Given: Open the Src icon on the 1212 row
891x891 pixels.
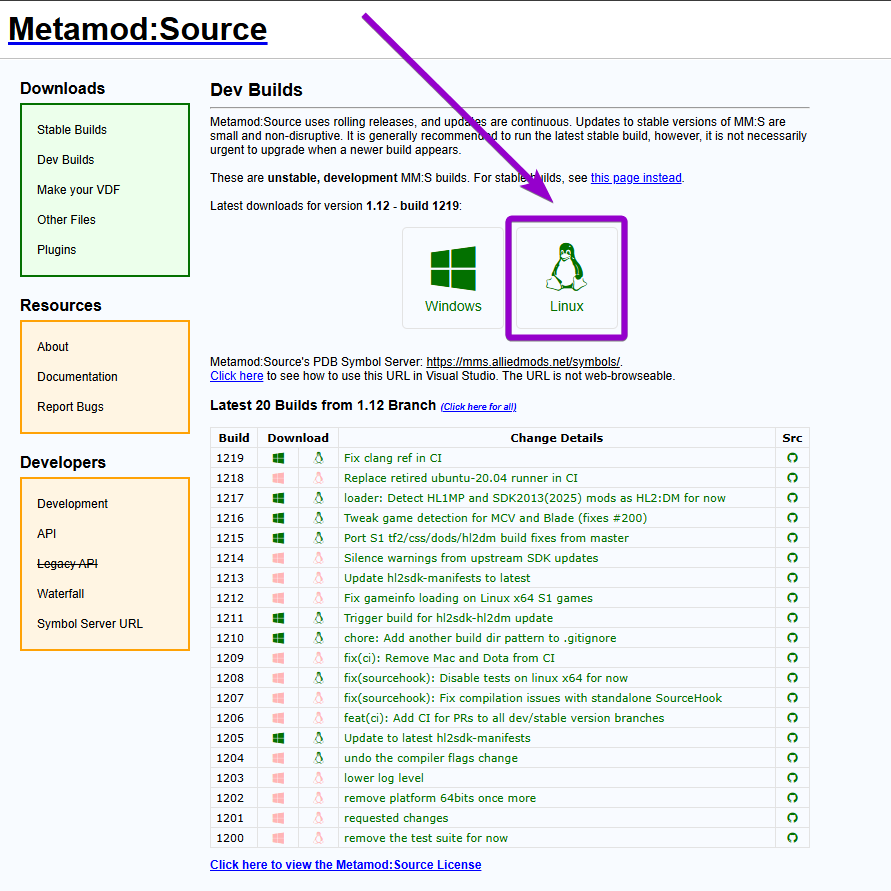Looking at the screenshot, I should 792,598.
